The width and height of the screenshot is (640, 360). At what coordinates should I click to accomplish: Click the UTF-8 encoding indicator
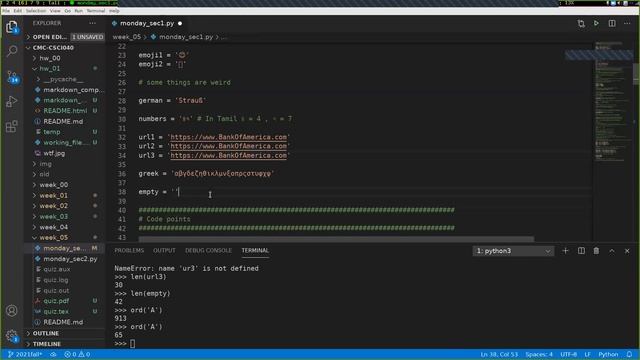[x=568, y=354]
